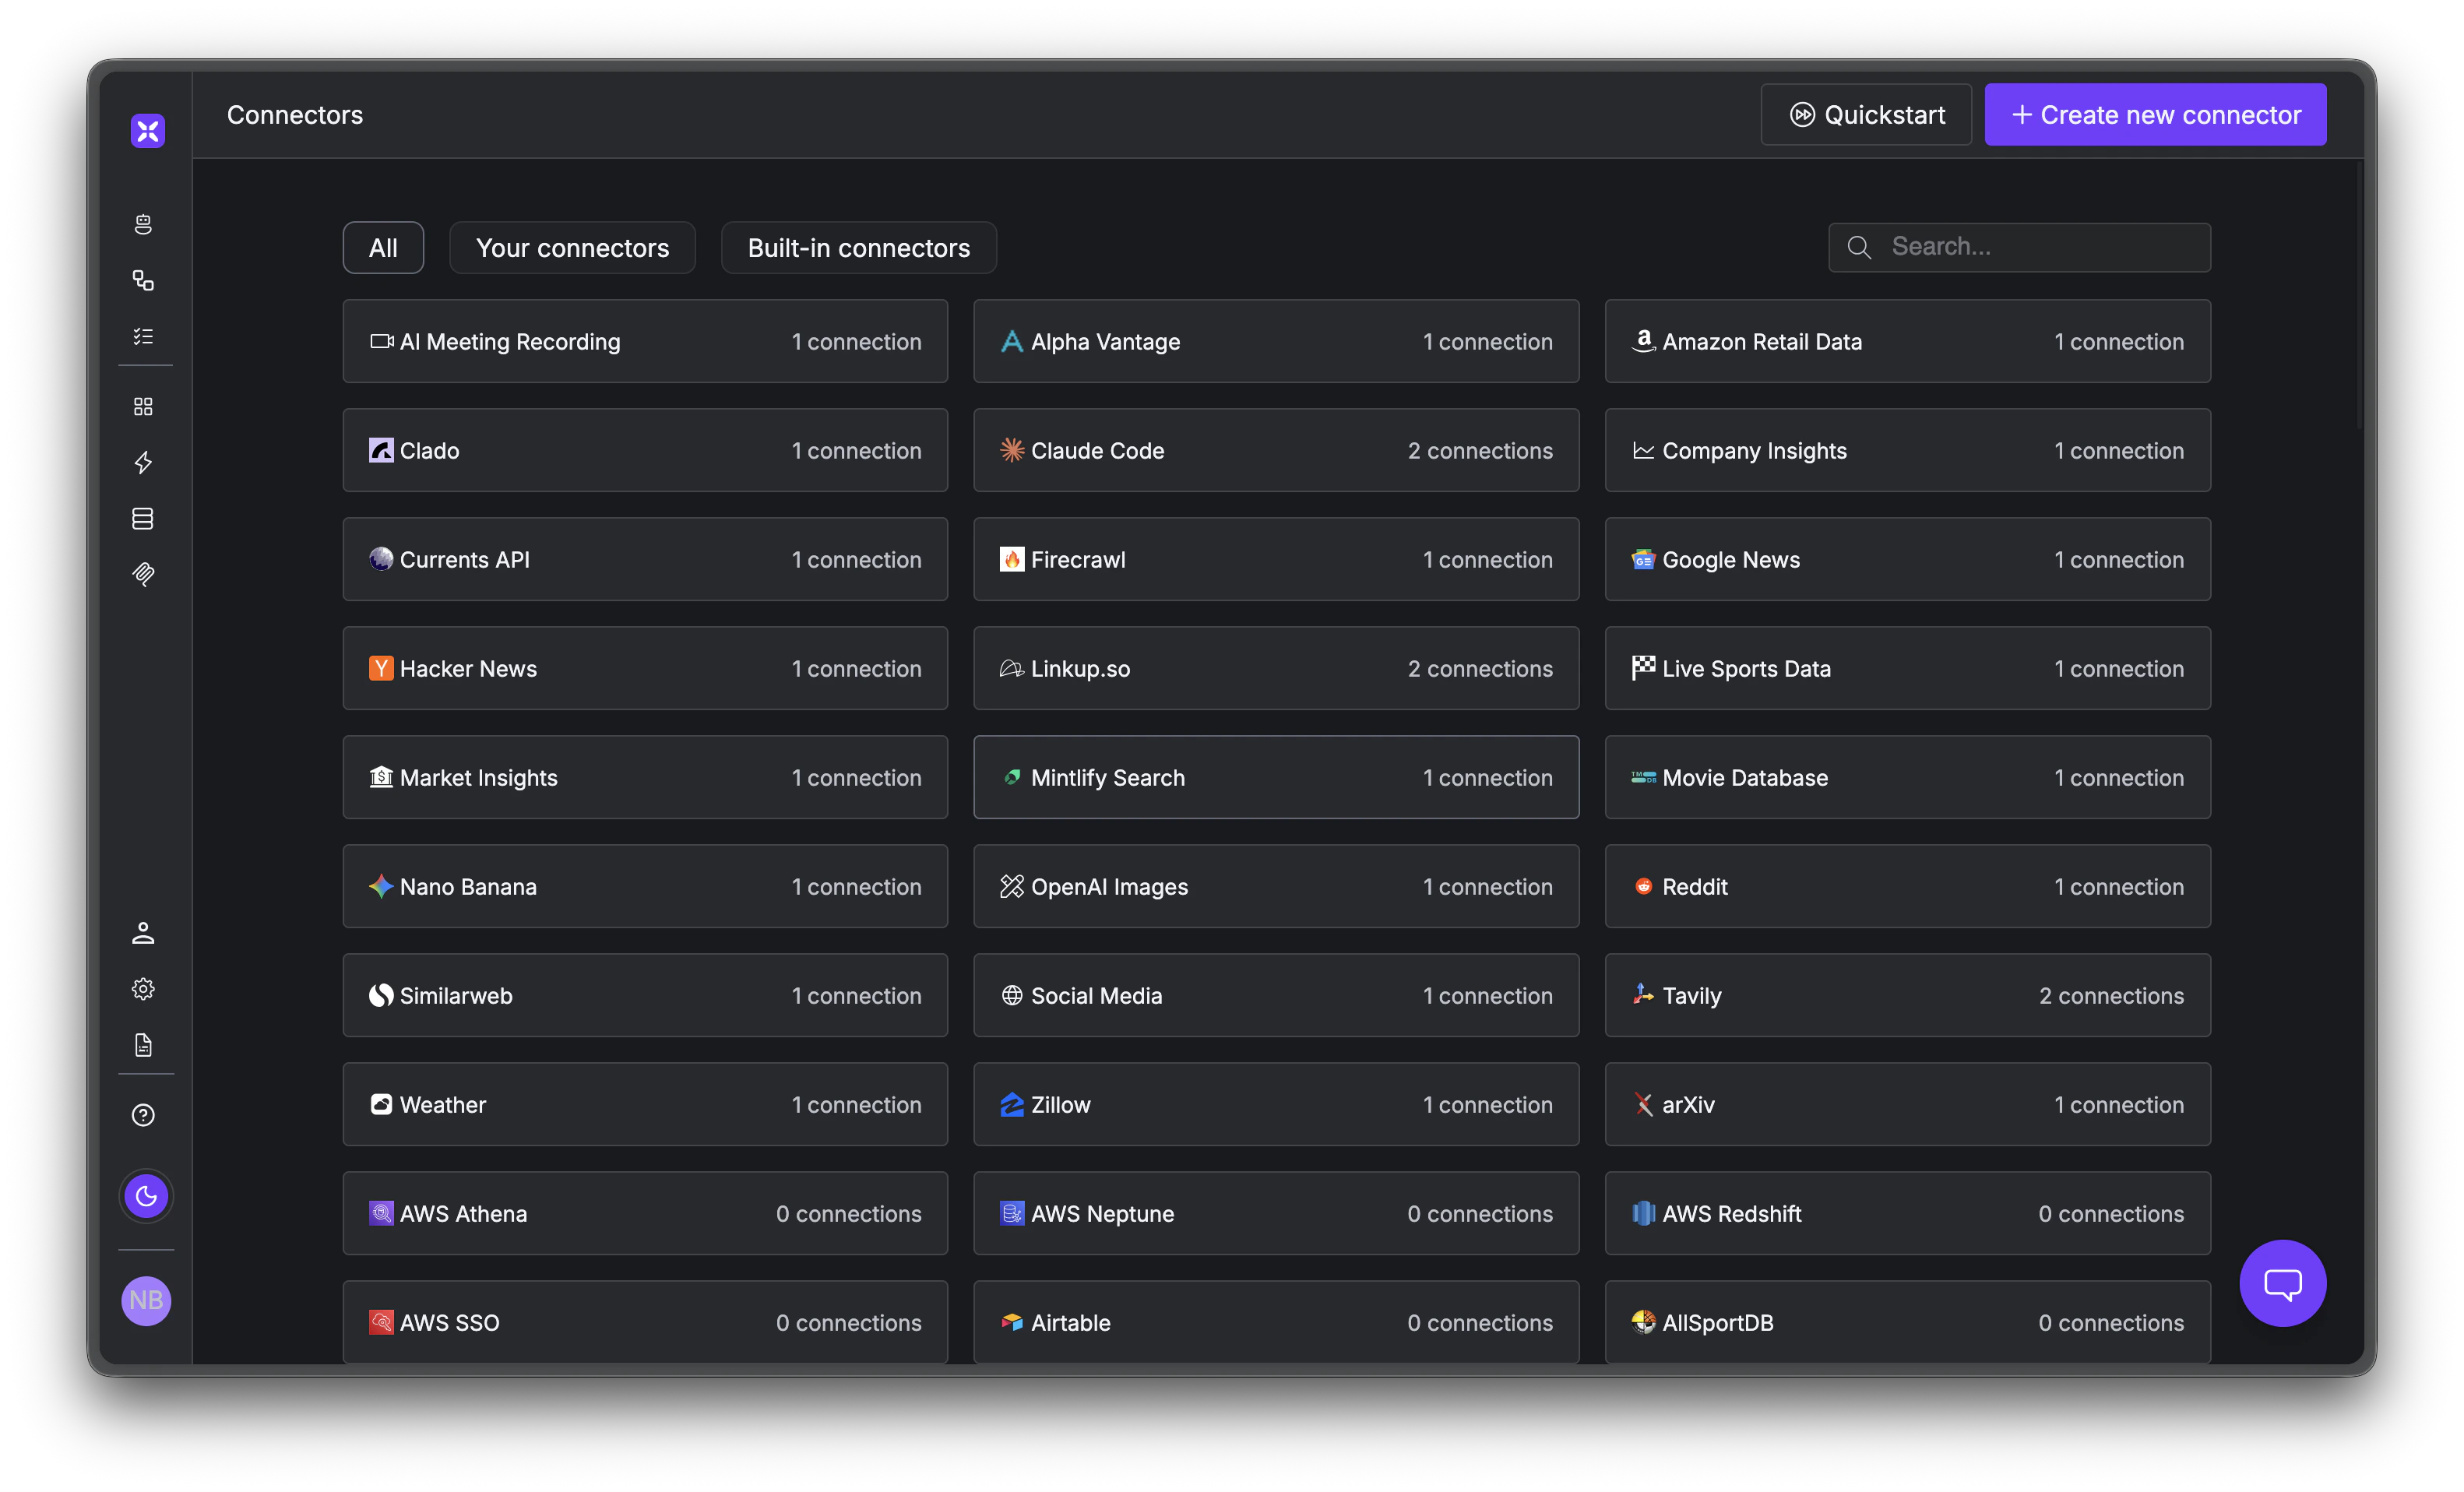Click the database stack sidebar icon
The image size is (2464, 1492).
click(x=143, y=518)
